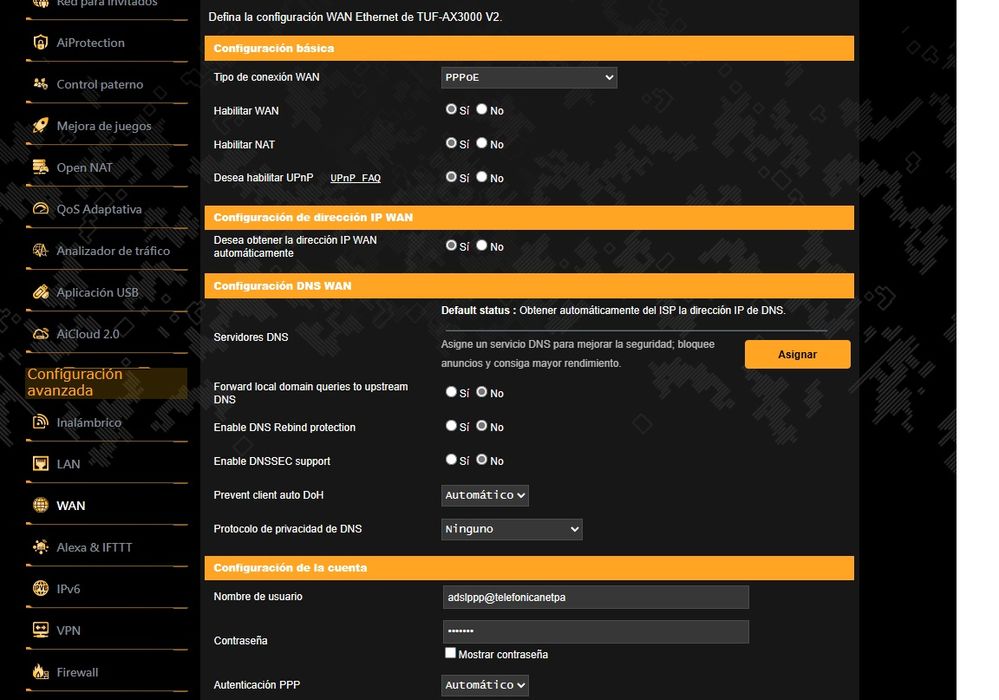Open Control paterno via its family icon
The width and height of the screenshot is (999, 700).
(x=40, y=85)
